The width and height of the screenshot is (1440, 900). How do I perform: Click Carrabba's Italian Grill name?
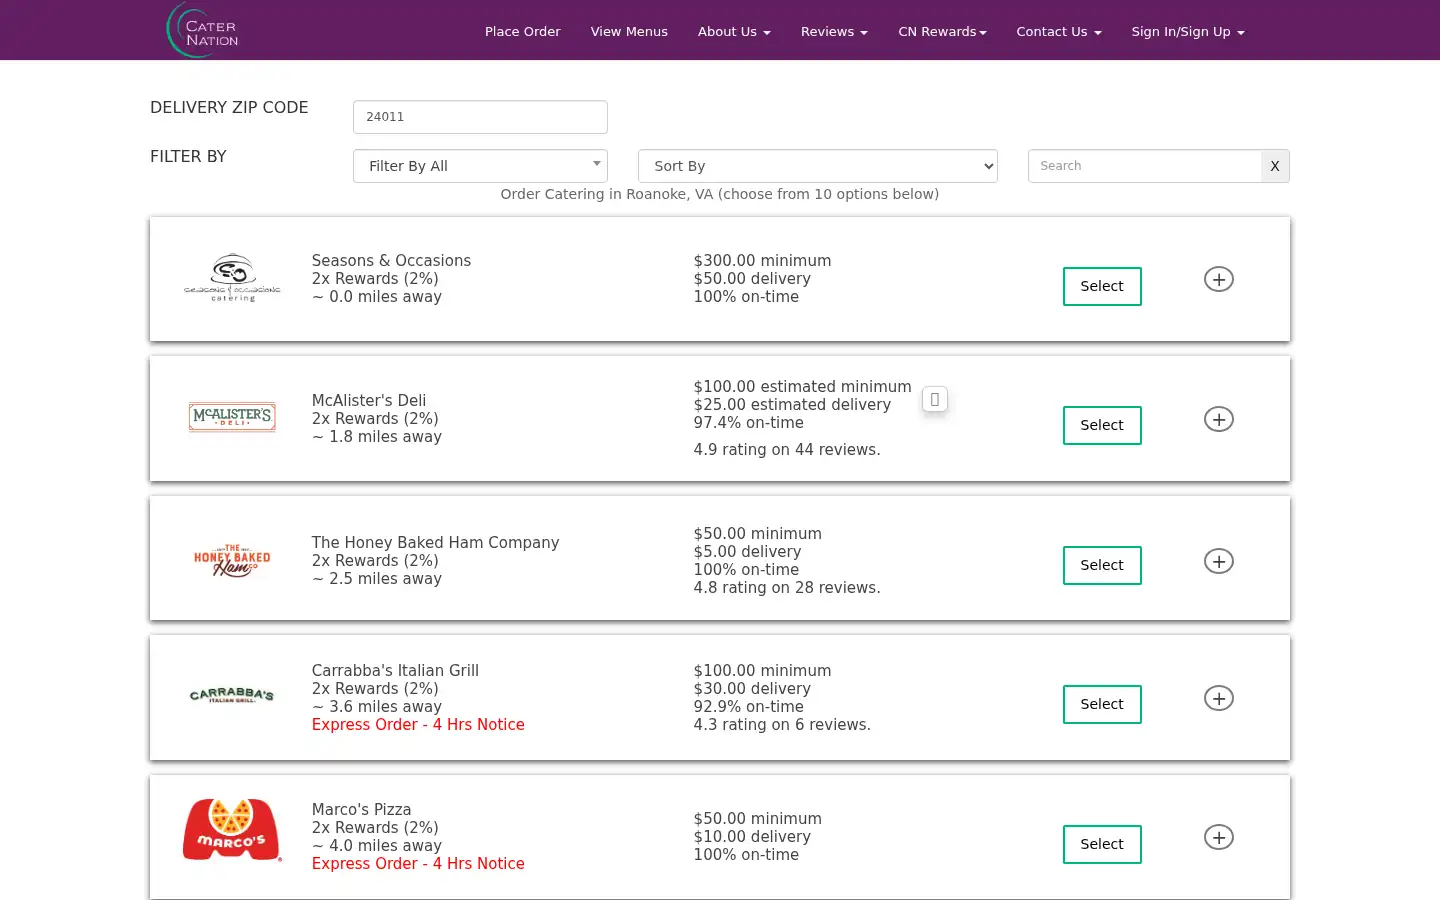click(x=395, y=671)
